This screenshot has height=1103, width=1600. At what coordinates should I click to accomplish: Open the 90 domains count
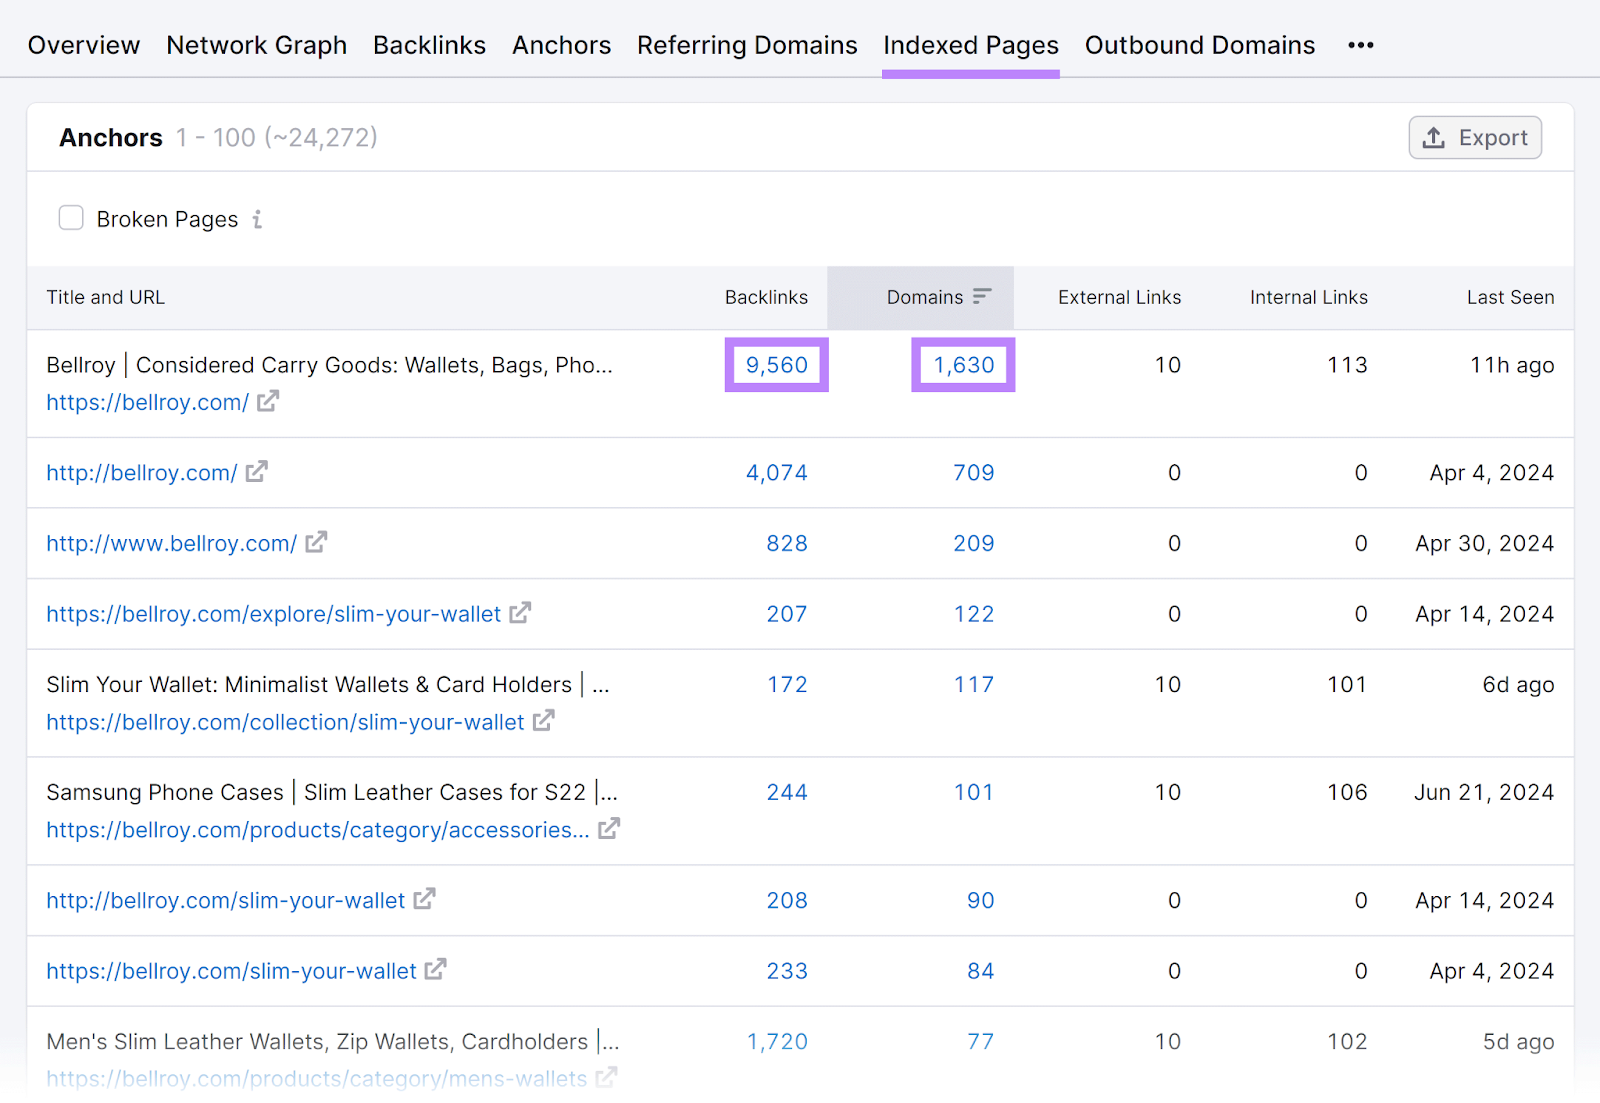pyautogui.click(x=980, y=900)
